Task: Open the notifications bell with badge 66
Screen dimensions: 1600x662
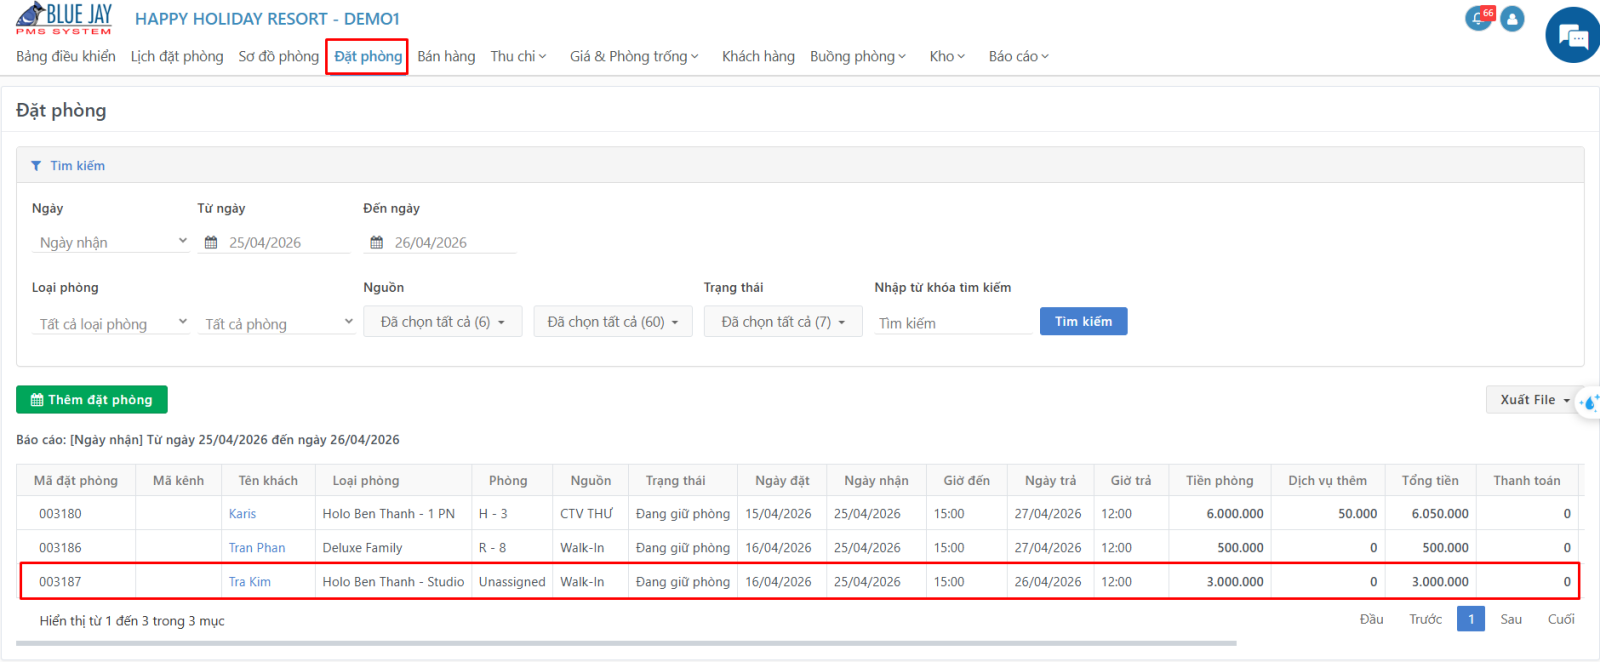Action: (x=1479, y=19)
